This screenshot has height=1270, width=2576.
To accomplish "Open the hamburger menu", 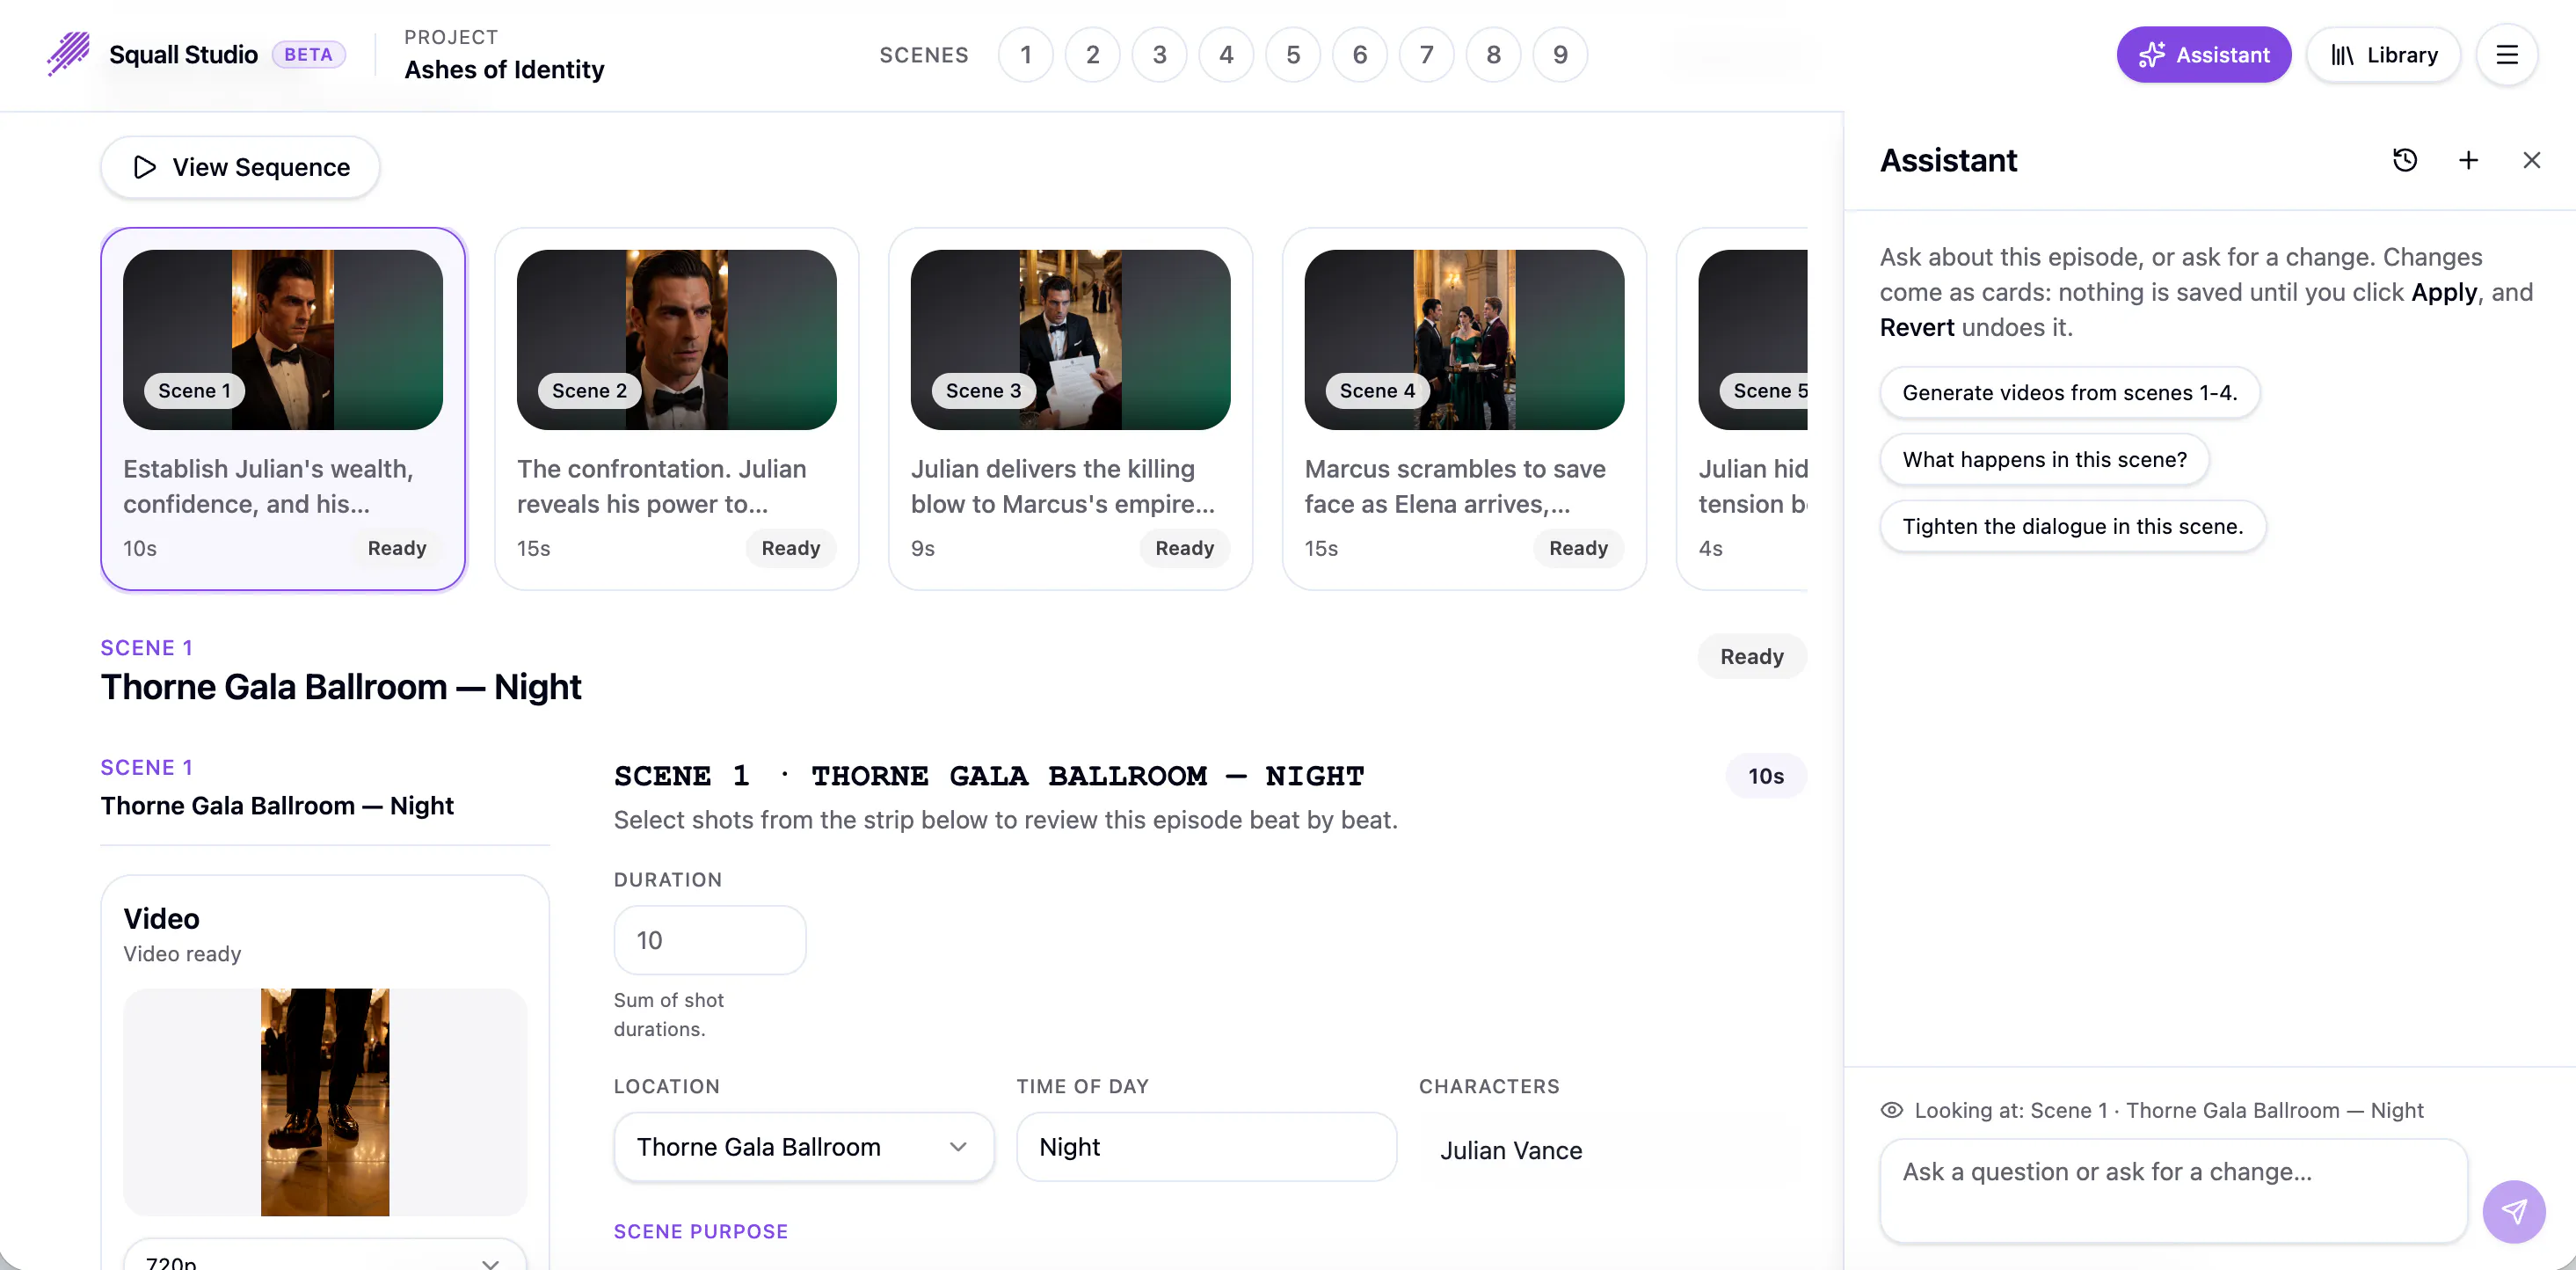I will [2506, 55].
